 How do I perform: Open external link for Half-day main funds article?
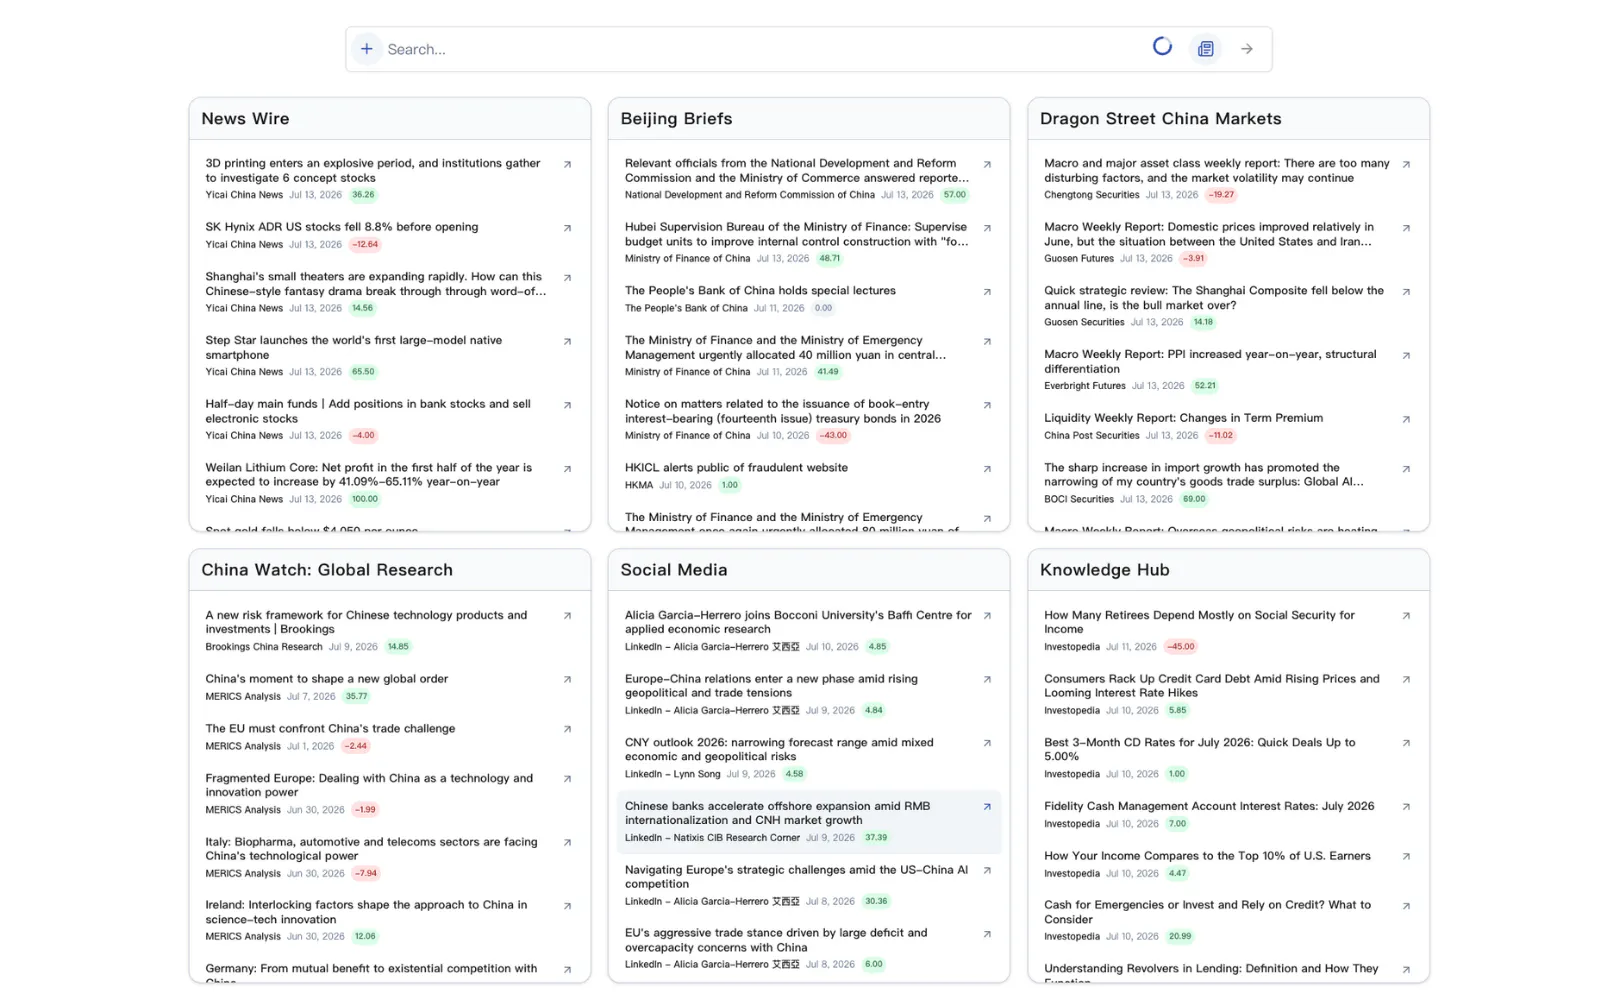pos(567,406)
